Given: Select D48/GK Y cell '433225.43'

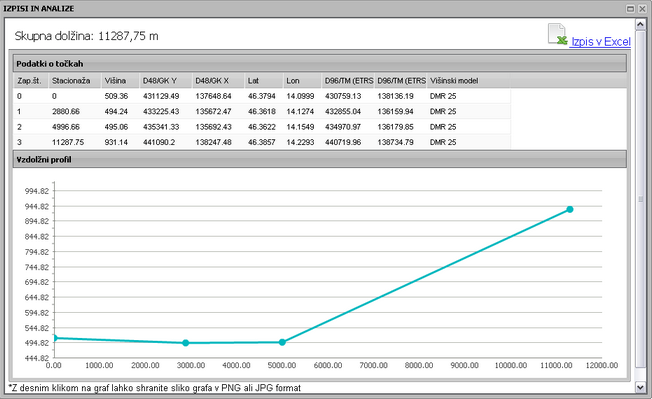Looking at the screenshot, I should coord(161,111).
